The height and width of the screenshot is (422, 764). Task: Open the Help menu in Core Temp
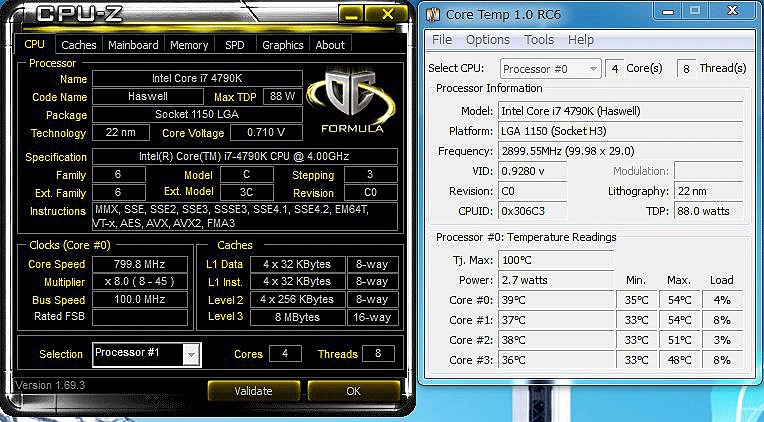(x=581, y=39)
